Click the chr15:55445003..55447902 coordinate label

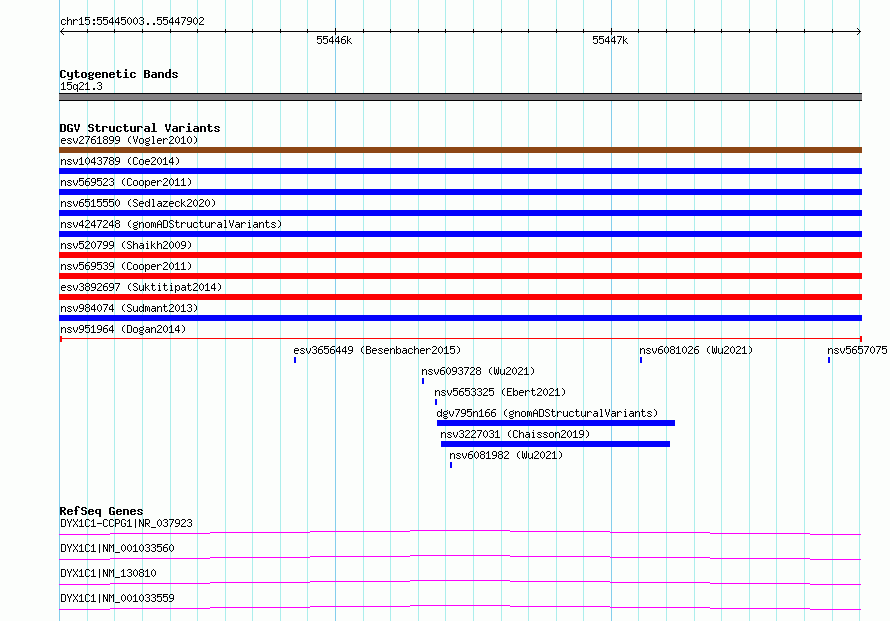(x=132, y=21)
